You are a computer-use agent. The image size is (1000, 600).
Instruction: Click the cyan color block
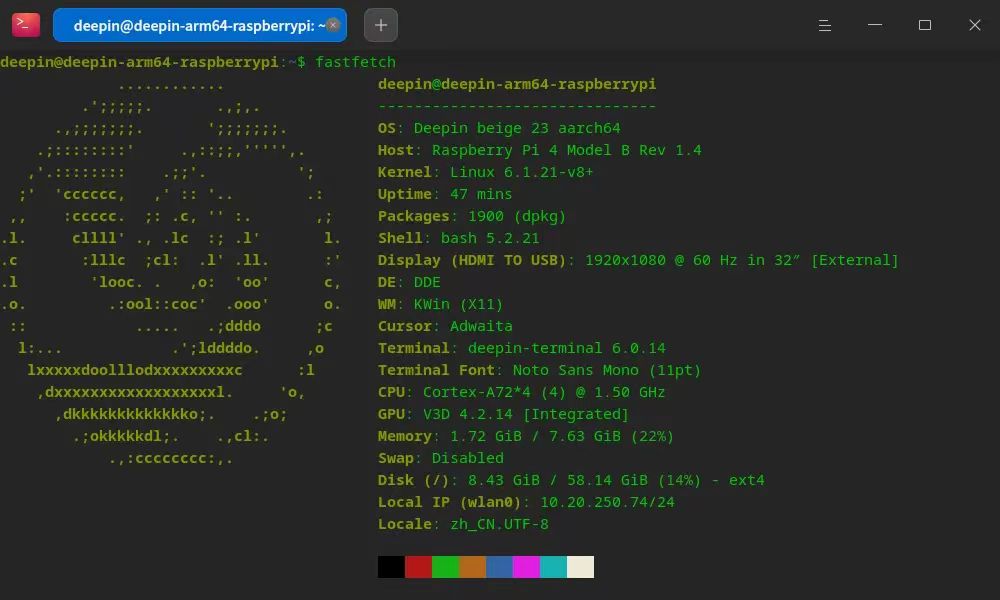[554, 567]
